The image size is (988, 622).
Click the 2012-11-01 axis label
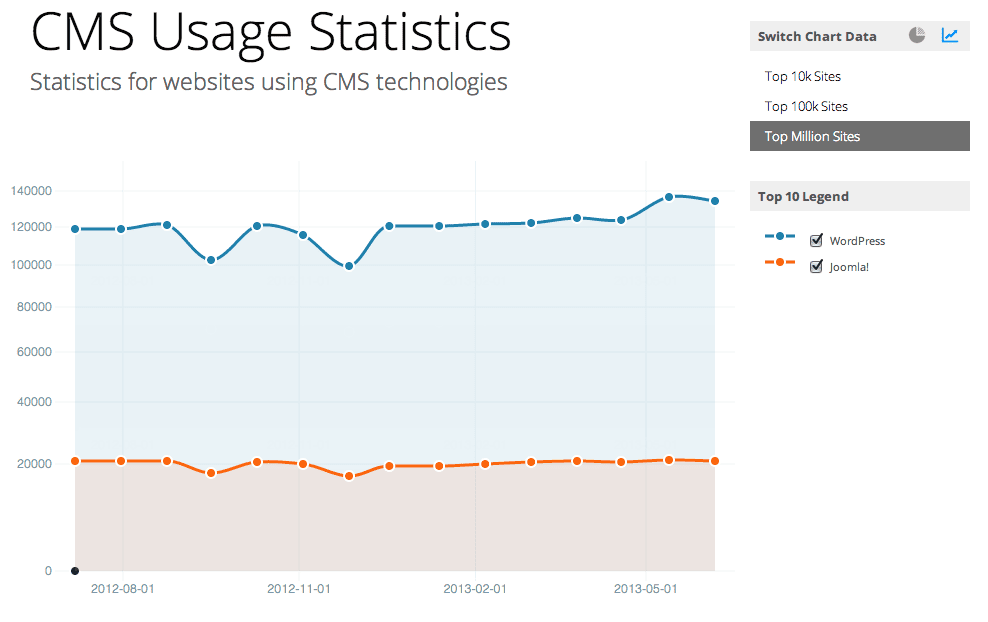(x=299, y=589)
